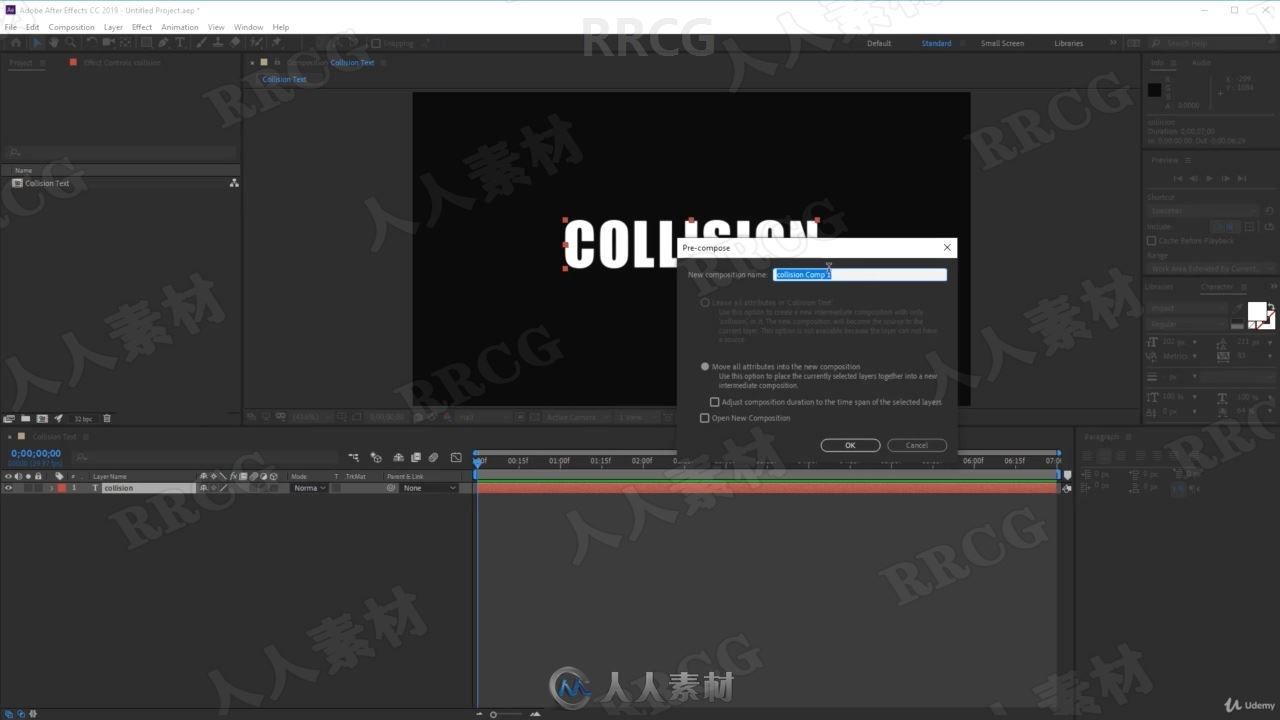The width and height of the screenshot is (1280, 720).
Task: Select the Eraser tool
Action: 235,43
